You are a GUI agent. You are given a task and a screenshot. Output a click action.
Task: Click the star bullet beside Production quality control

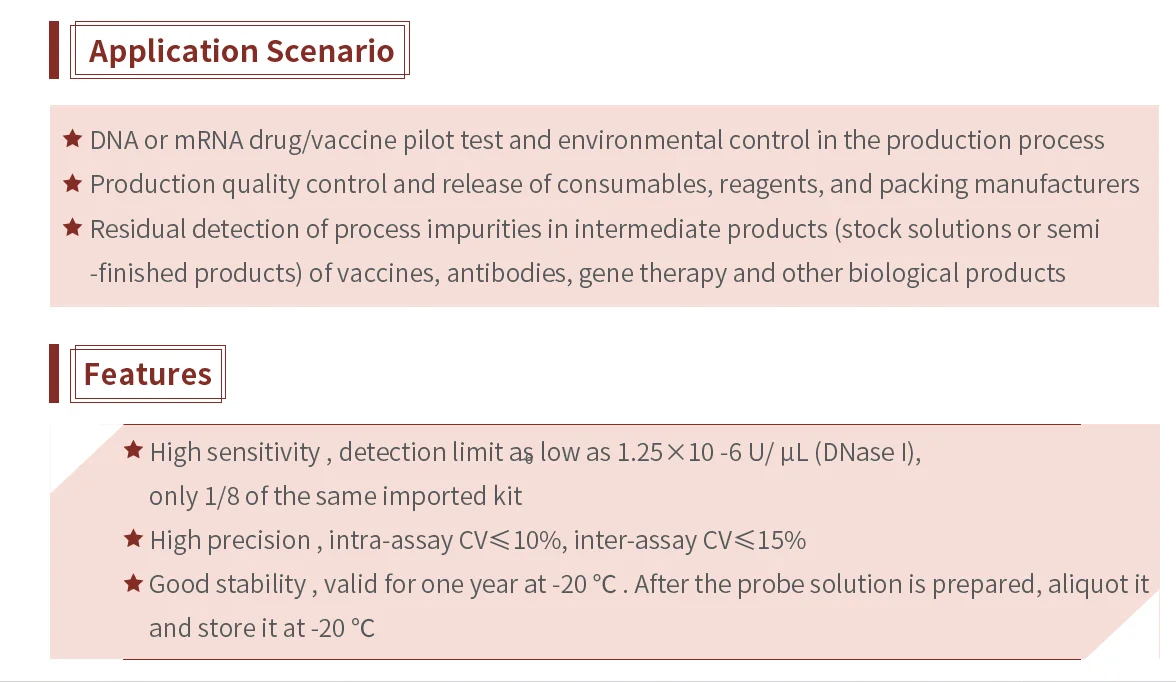point(72,183)
